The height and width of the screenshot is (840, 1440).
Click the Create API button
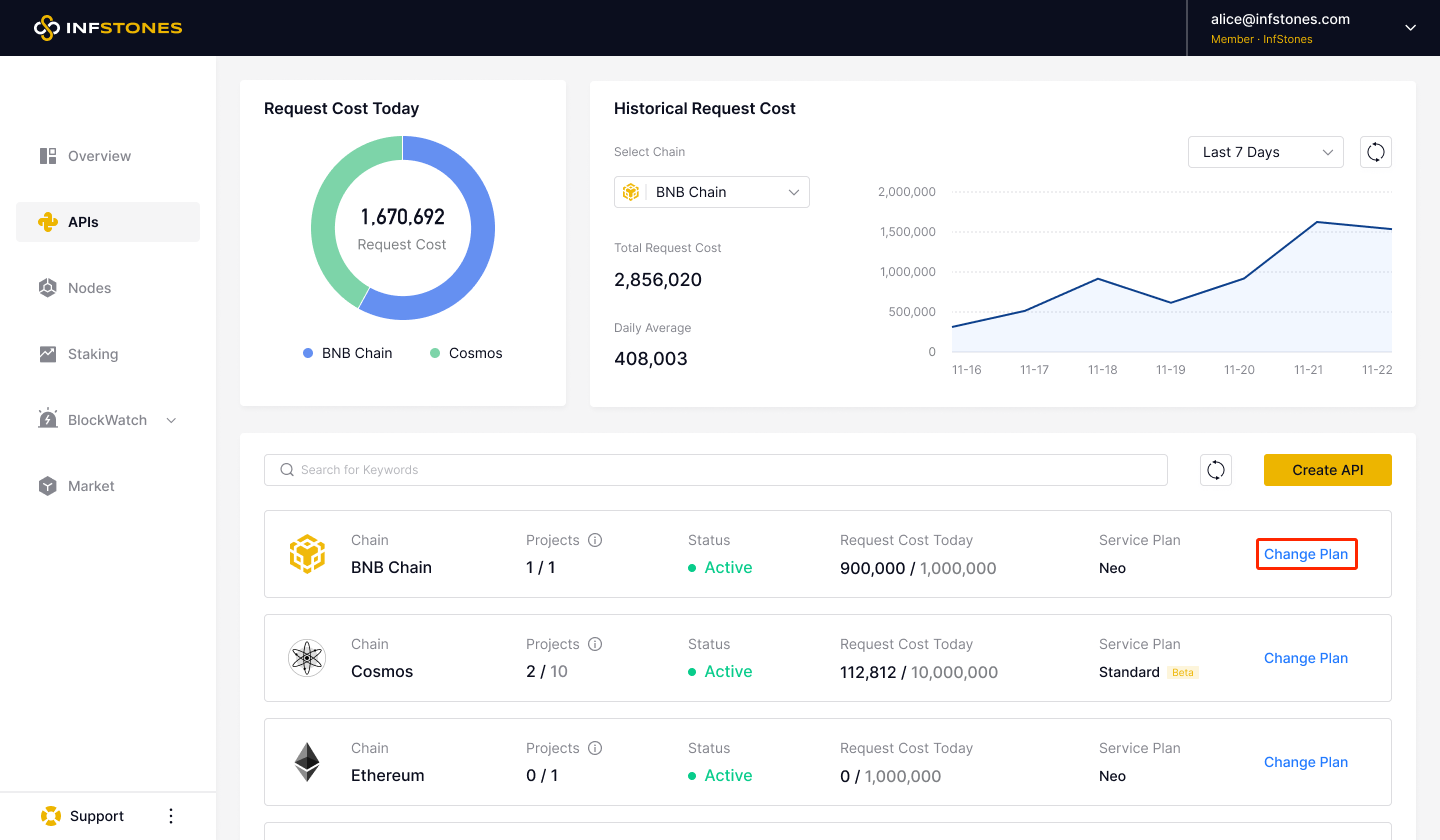tap(1328, 470)
